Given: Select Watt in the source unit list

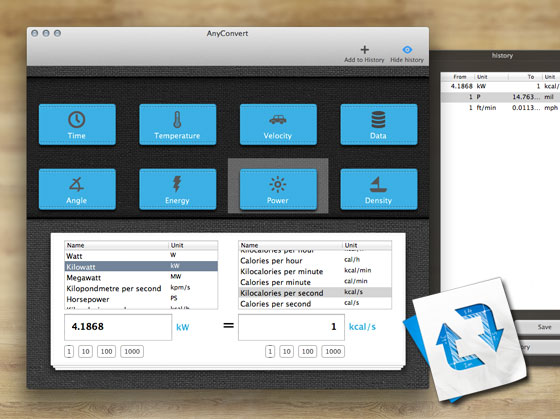Looking at the screenshot, I should 141,256.
